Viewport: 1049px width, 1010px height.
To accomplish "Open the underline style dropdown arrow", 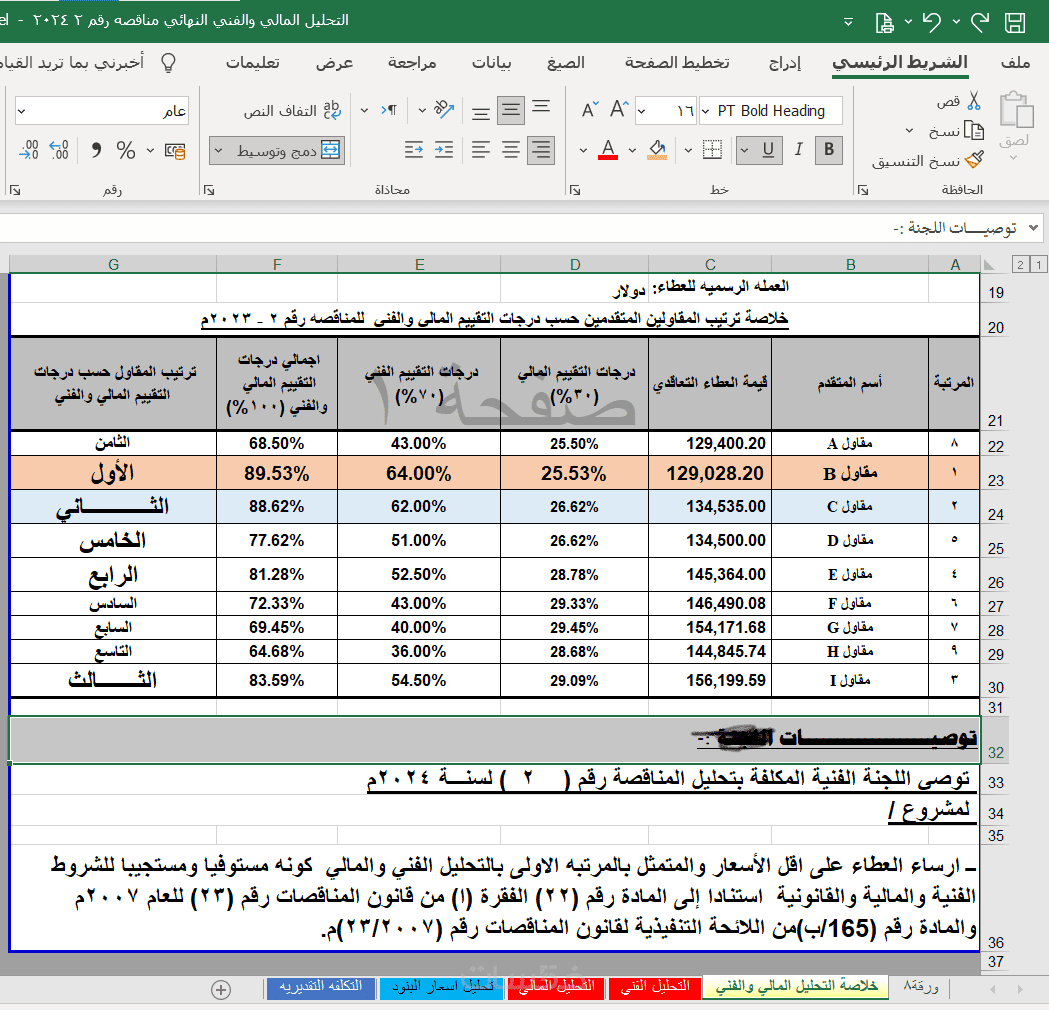I will [x=743, y=150].
